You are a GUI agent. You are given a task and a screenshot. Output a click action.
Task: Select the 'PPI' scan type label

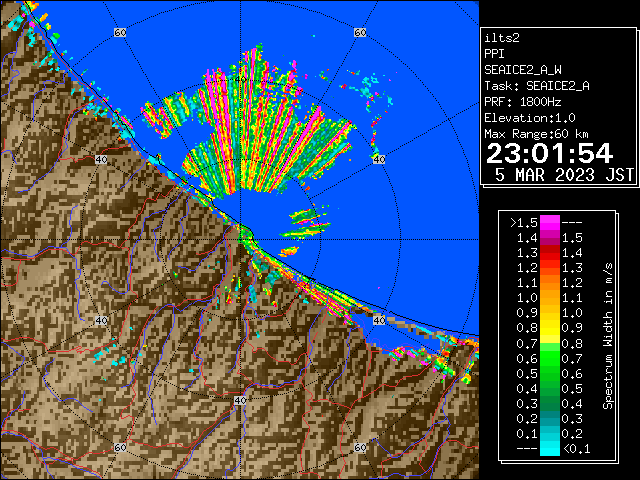point(494,54)
